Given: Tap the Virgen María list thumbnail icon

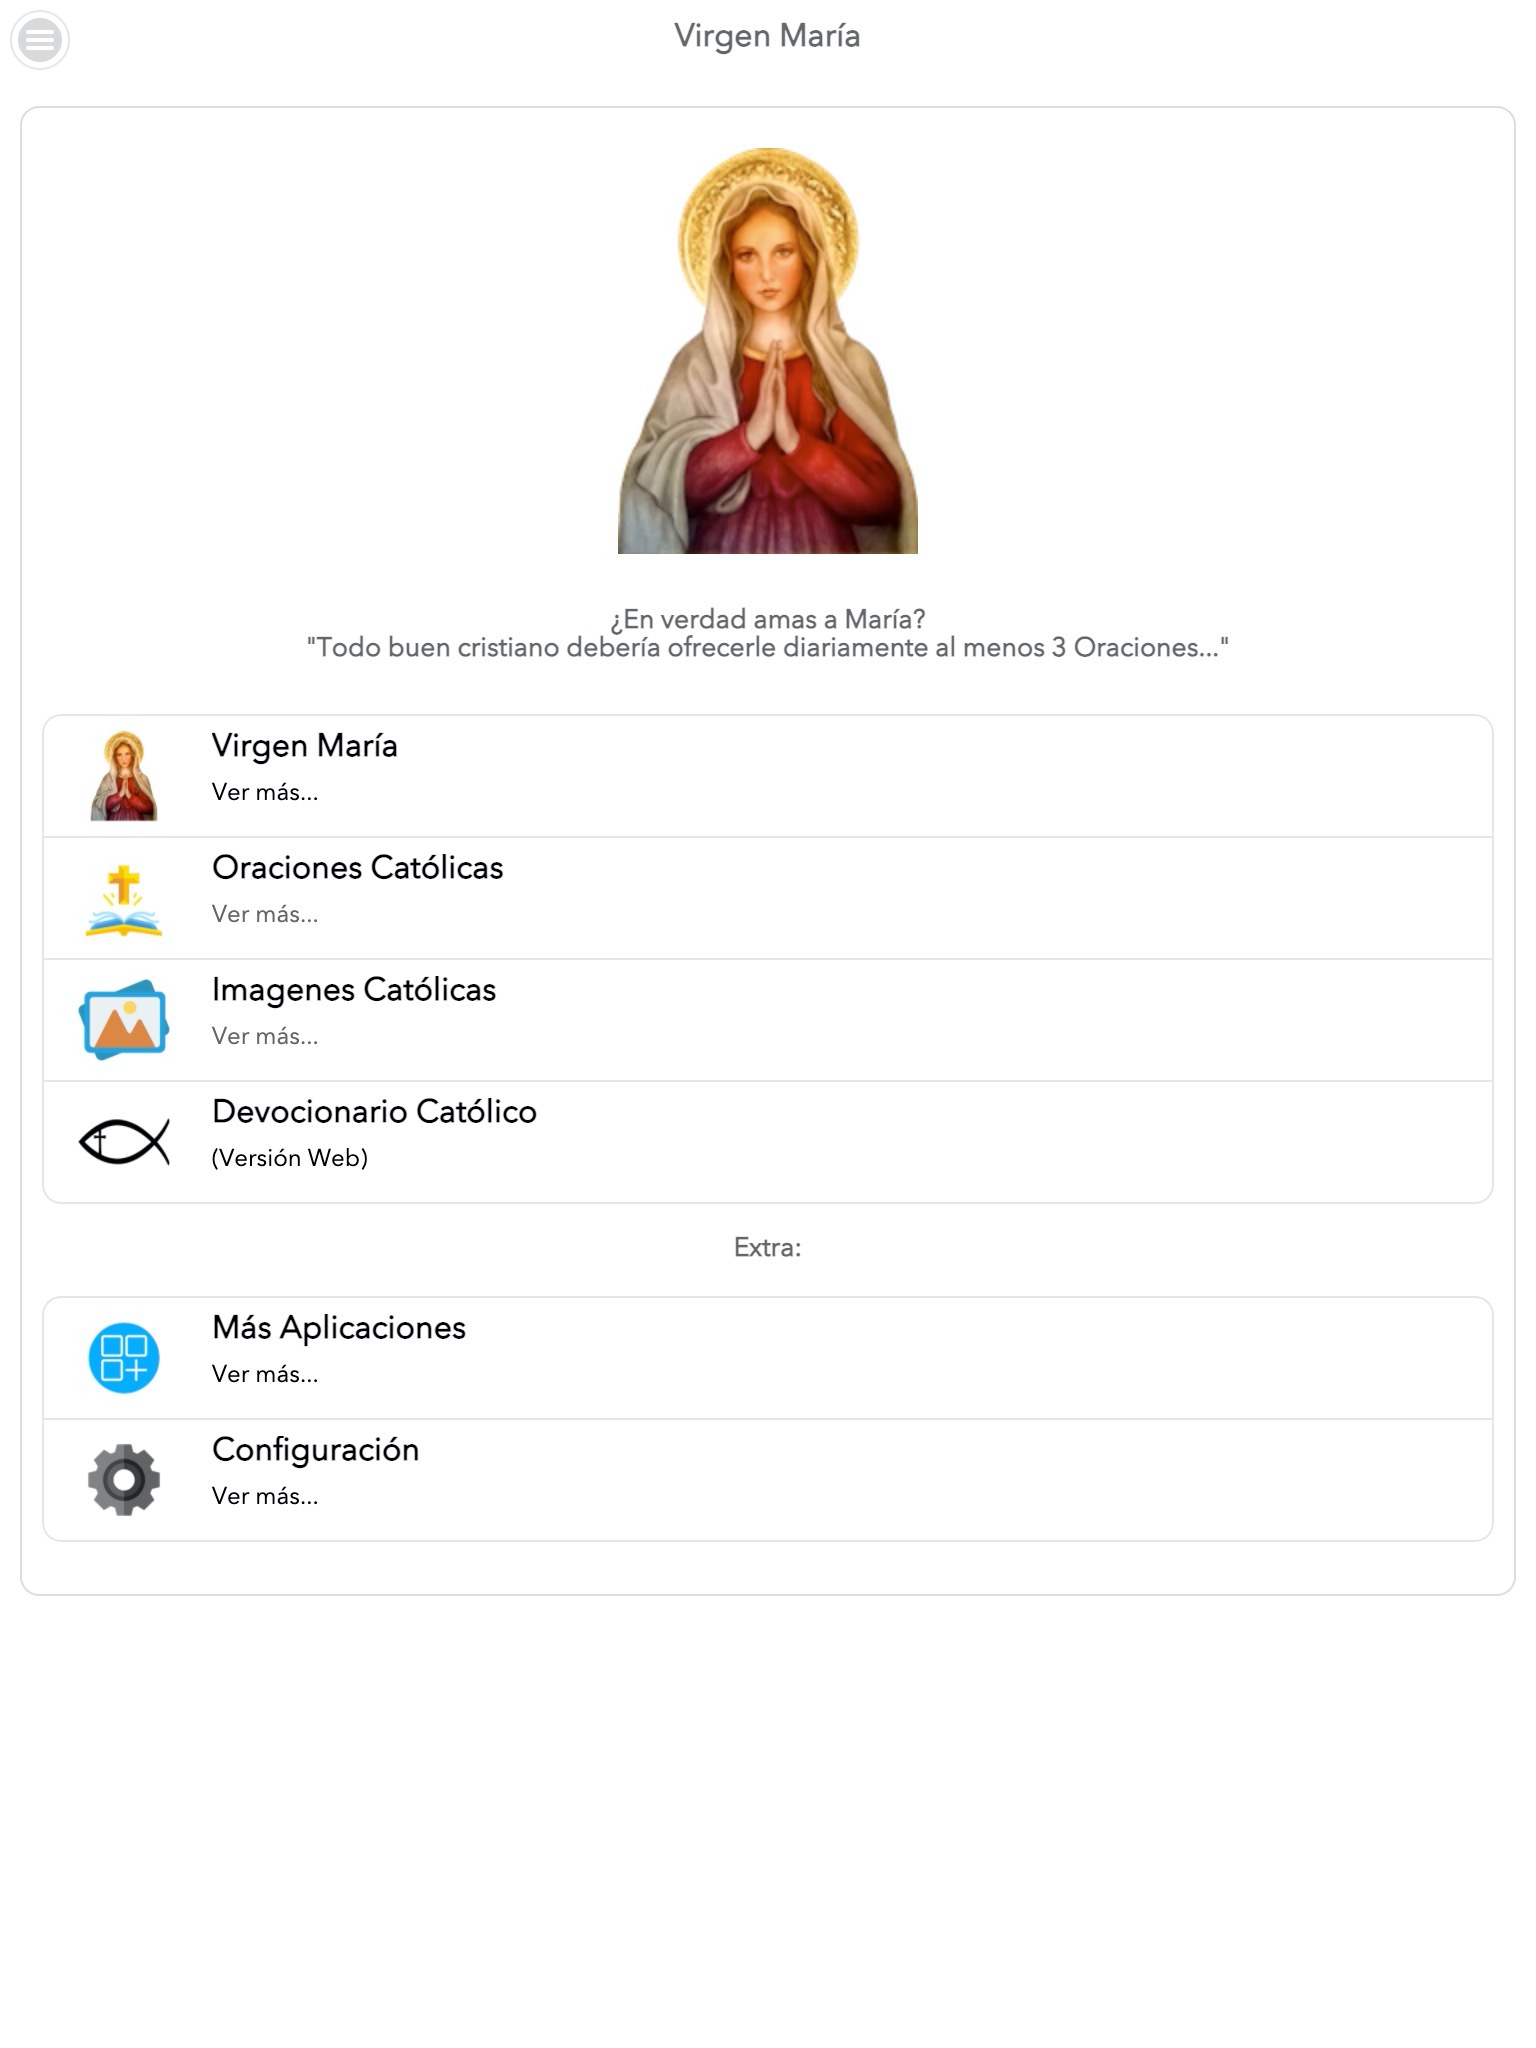Looking at the screenshot, I should (124, 776).
